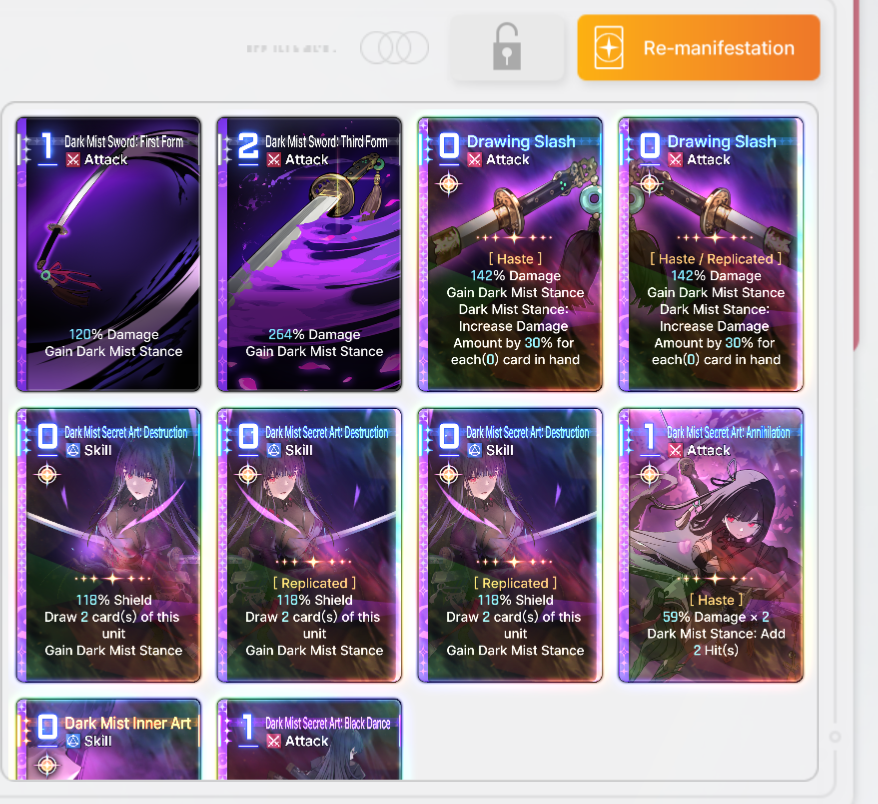
Task: Click the three overlapping circles icon
Action: 395,48
